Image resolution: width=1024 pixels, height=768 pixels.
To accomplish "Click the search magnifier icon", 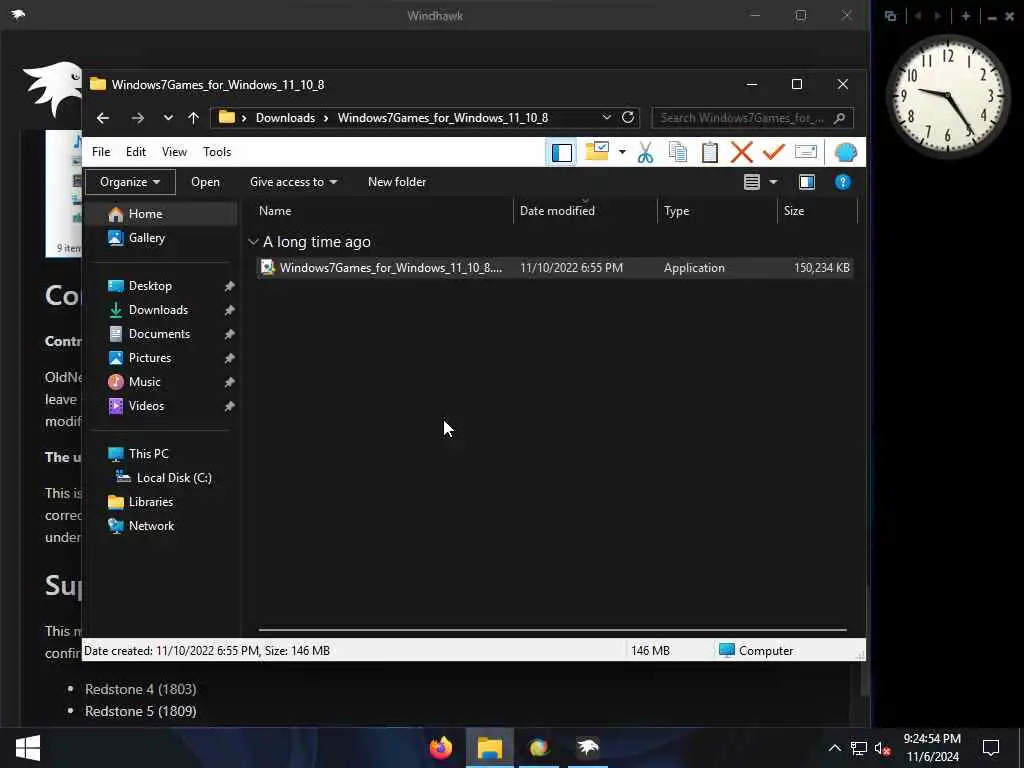I will (x=840, y=118).
